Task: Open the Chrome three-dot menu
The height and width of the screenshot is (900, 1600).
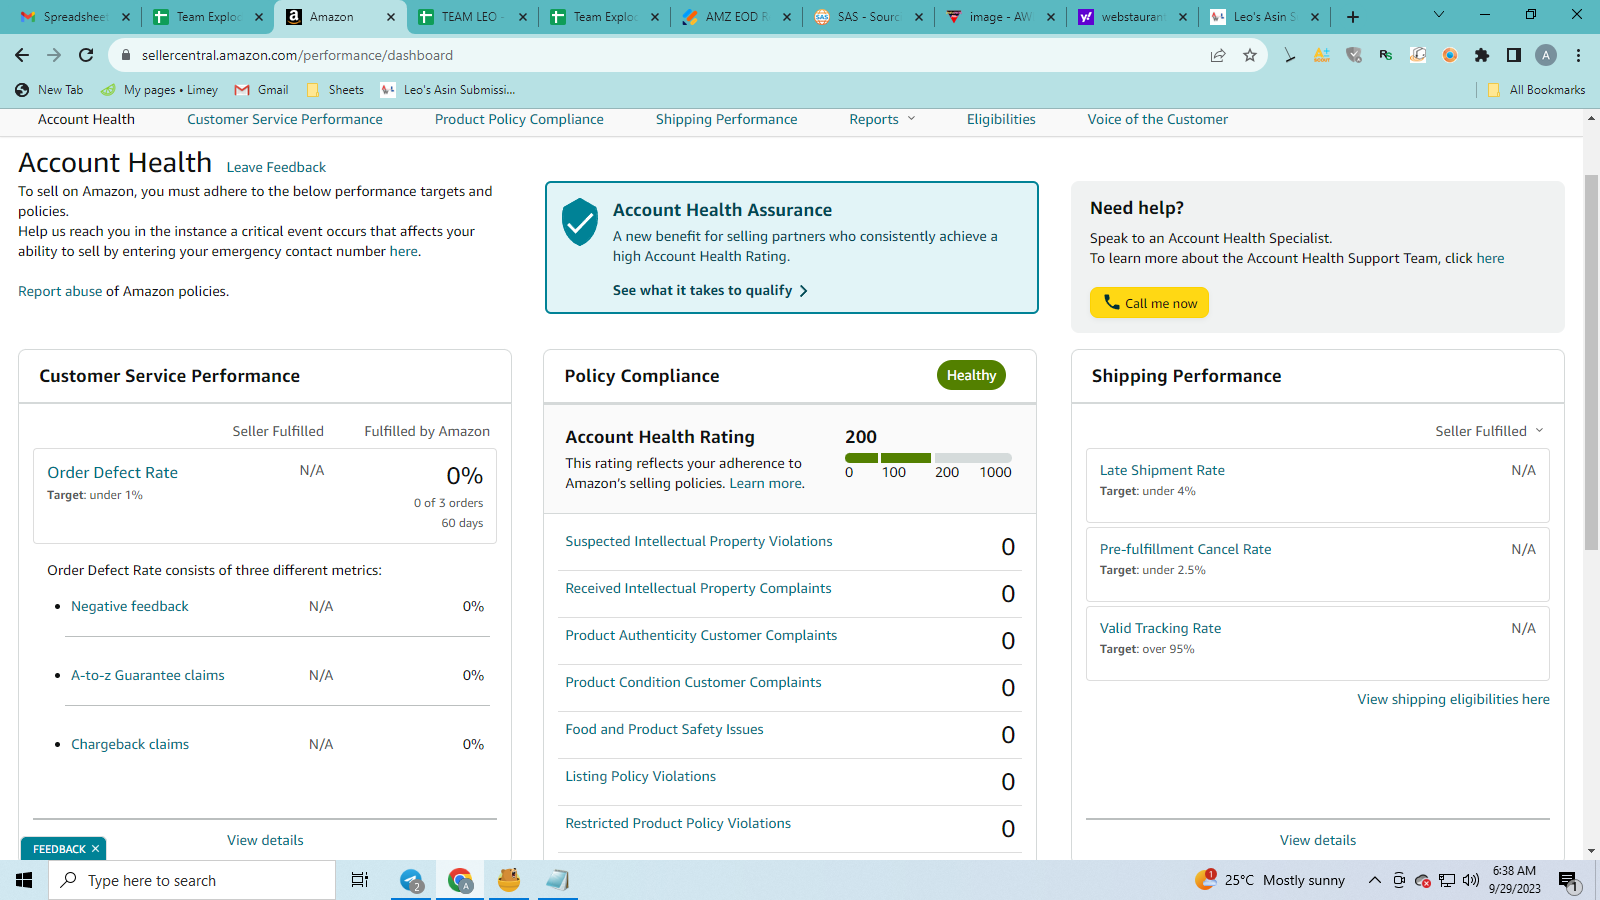Action: coord(1578,55)
